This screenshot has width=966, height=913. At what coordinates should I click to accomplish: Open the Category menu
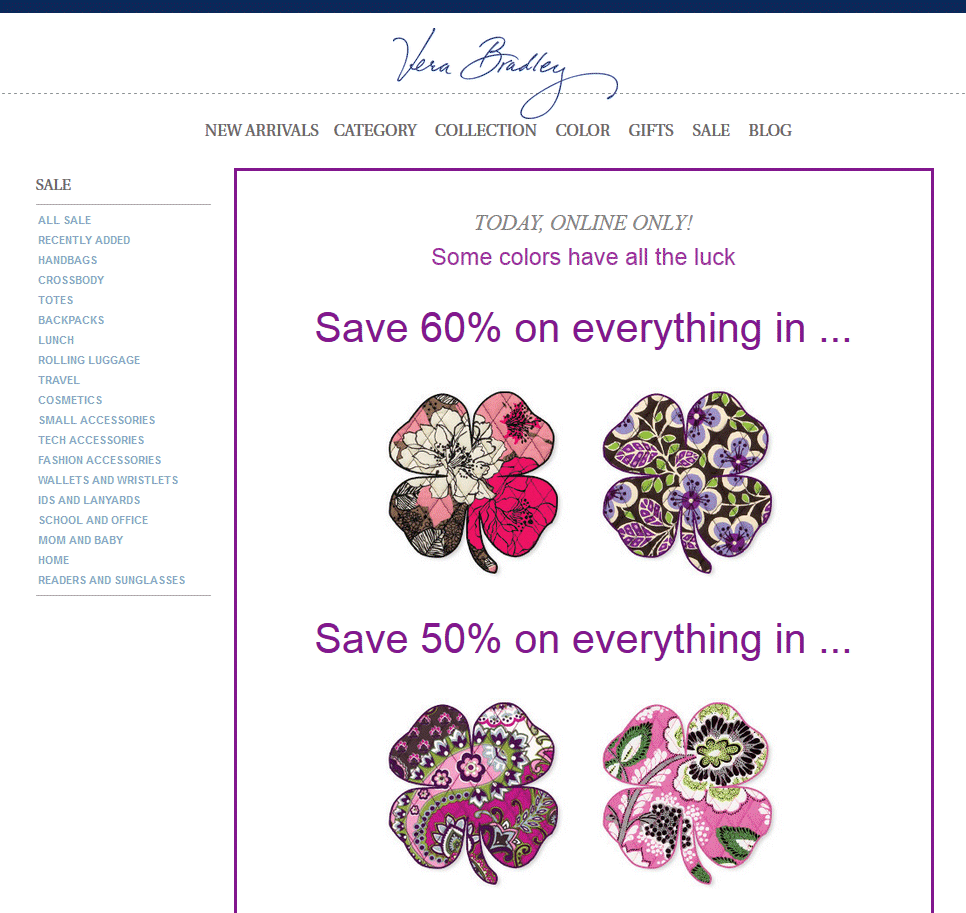(375, 131)
